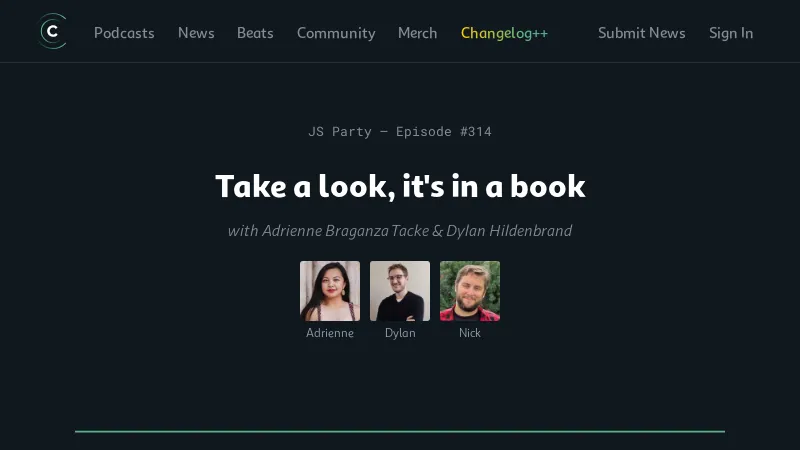Click the Episode #314 text

(x=443, y=131)
